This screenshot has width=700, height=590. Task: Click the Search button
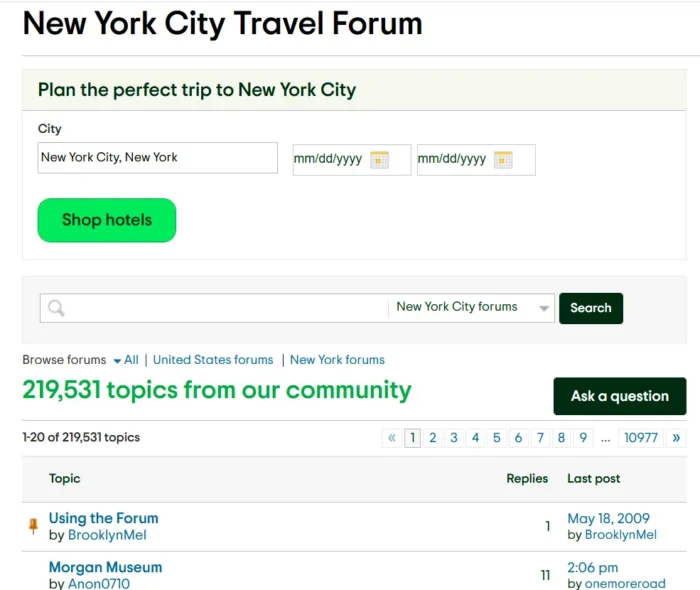(x=591, y=308)
